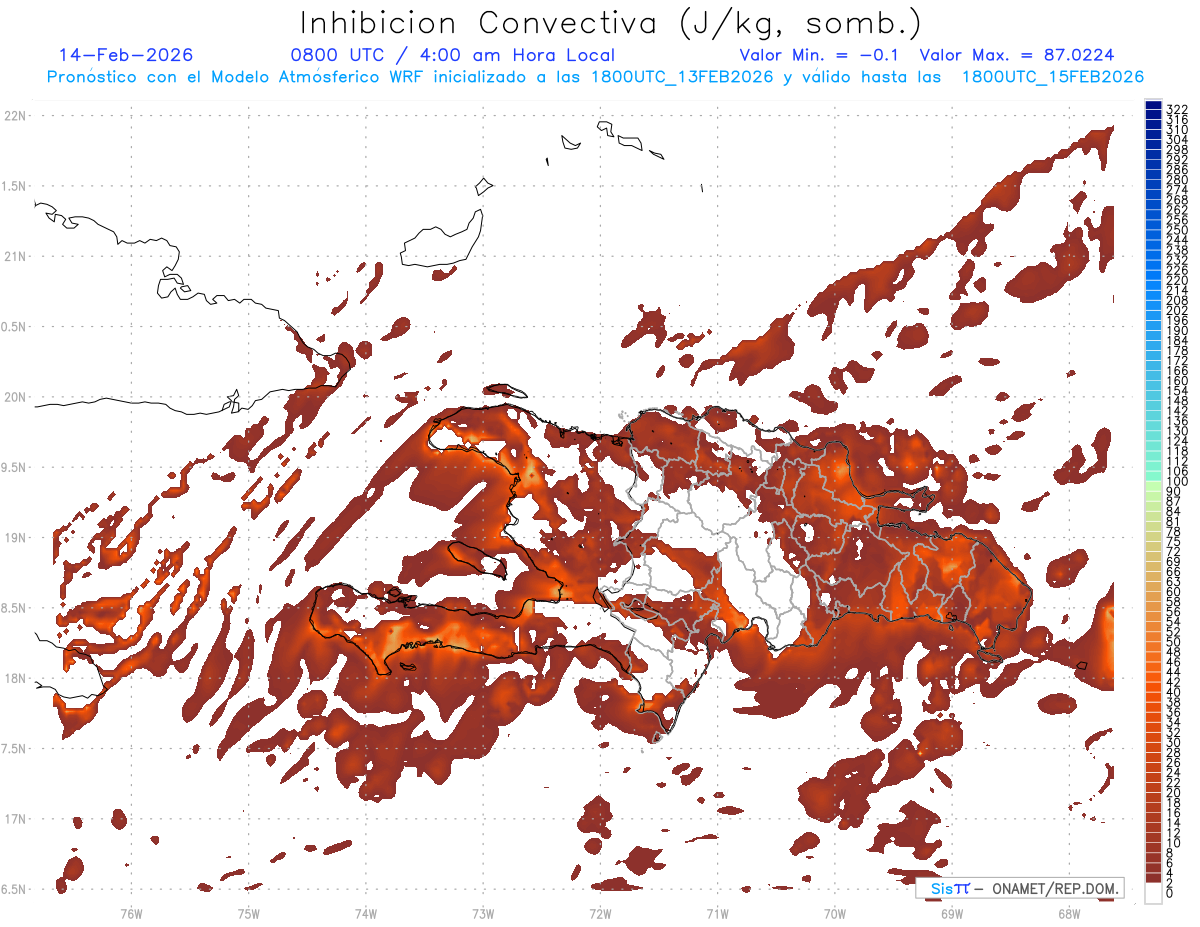The height and width of the screenshot is (927, 1200).
Task: Click the "202" value on the color scale
Action: [1177, 310]
